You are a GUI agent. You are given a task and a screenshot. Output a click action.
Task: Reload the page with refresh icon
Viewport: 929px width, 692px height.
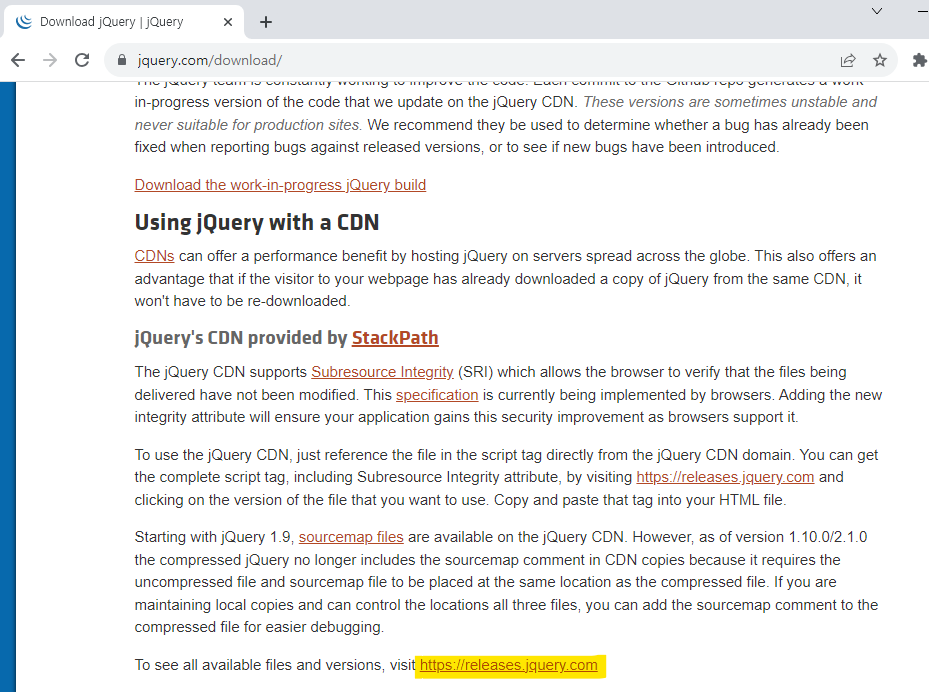[82, 60]
